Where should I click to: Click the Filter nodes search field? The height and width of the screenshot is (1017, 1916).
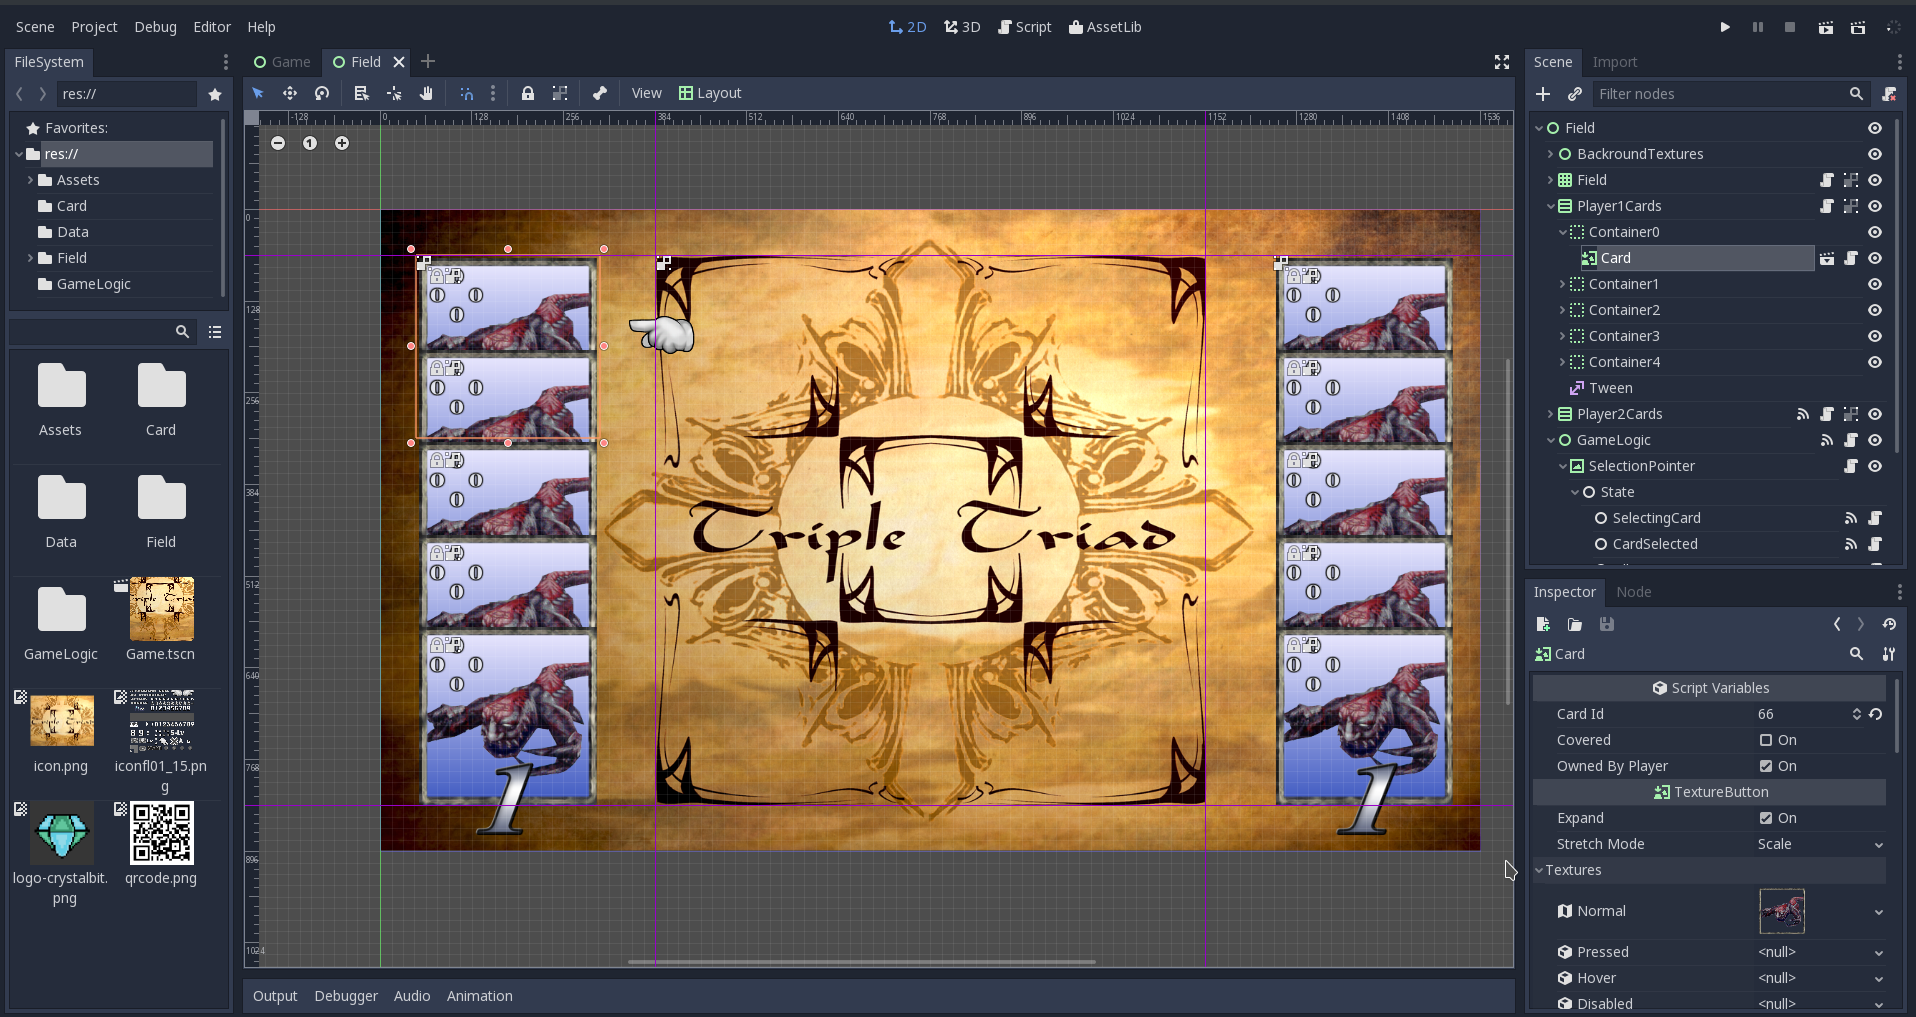pos(1720,94)
